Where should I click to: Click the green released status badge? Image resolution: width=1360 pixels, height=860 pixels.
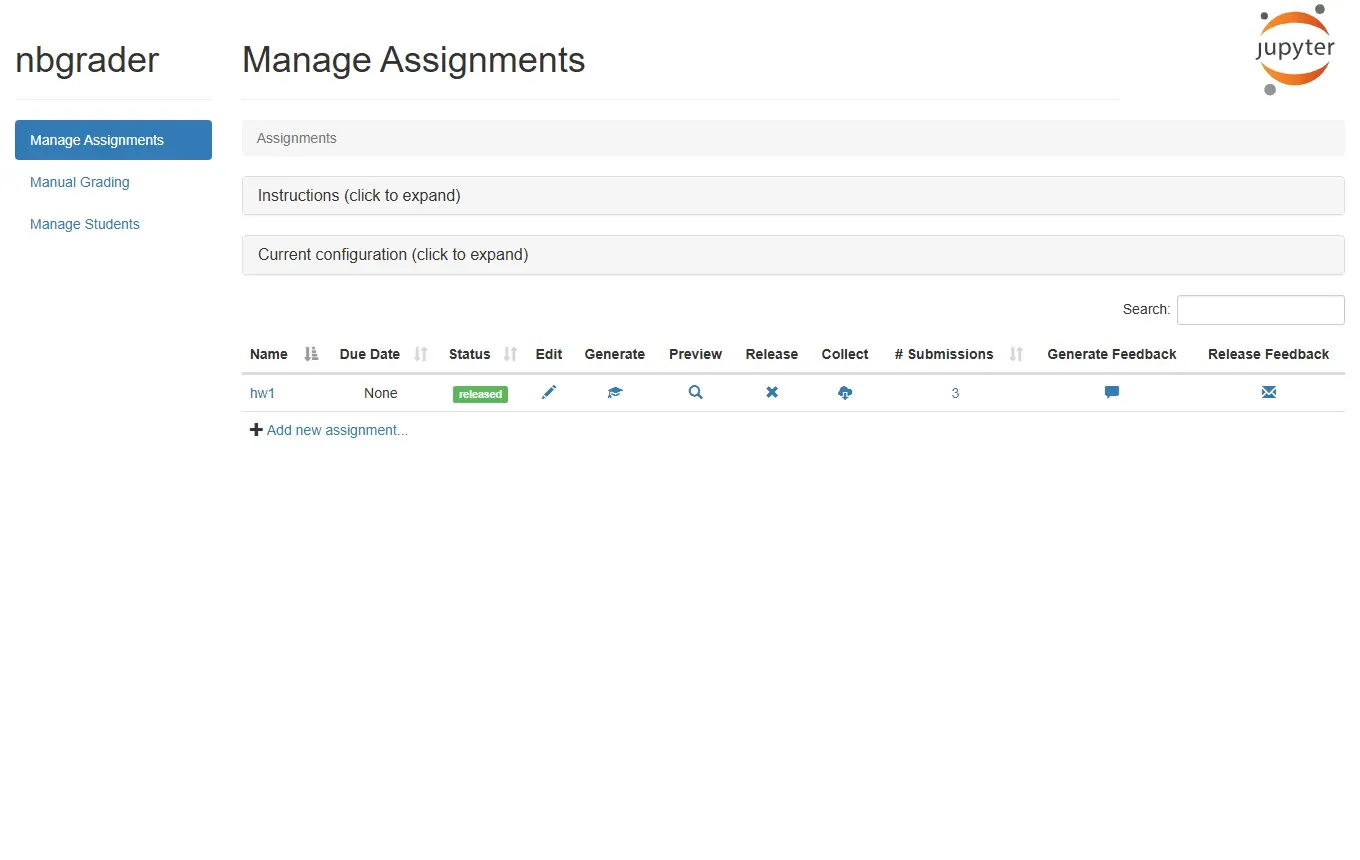(480, 394)
